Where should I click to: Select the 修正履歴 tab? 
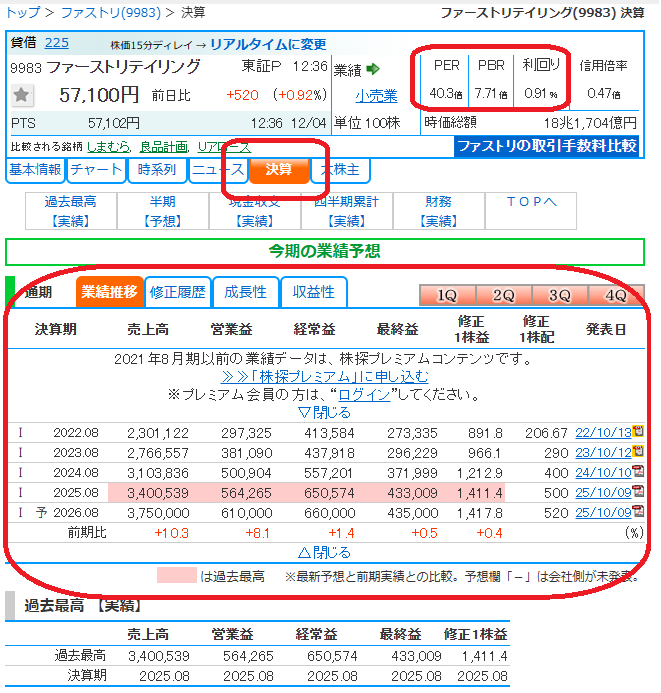pos(177,292)
